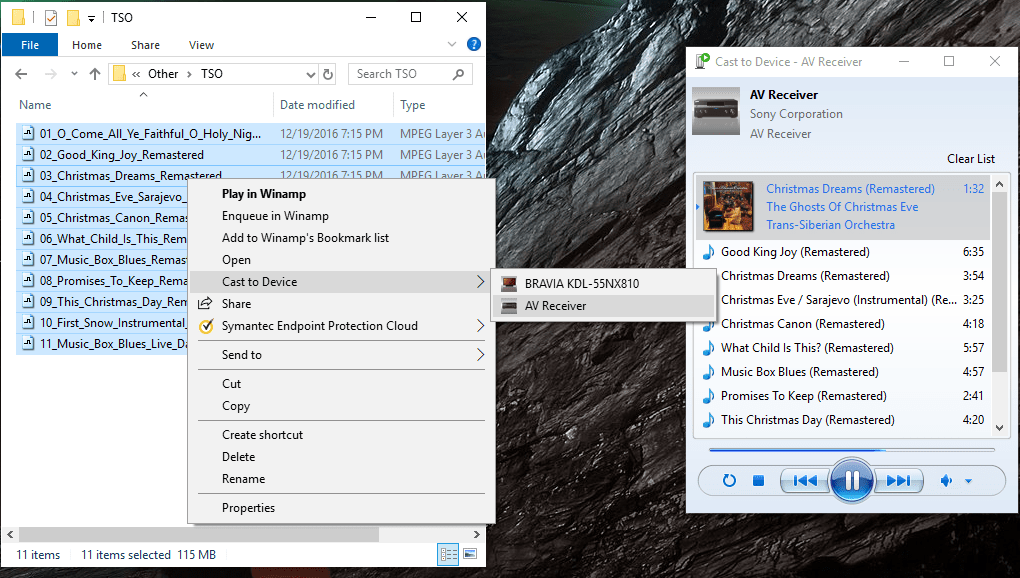Mute the Cast player volume
Image resolution: width=1020 pixels, height=578 pixels.
pyautogui.click(x=946, y=480)
